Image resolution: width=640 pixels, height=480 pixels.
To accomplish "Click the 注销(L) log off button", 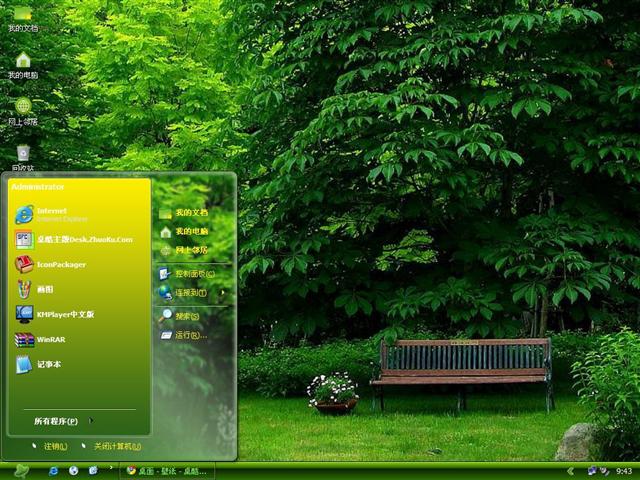I will [49, 447].
